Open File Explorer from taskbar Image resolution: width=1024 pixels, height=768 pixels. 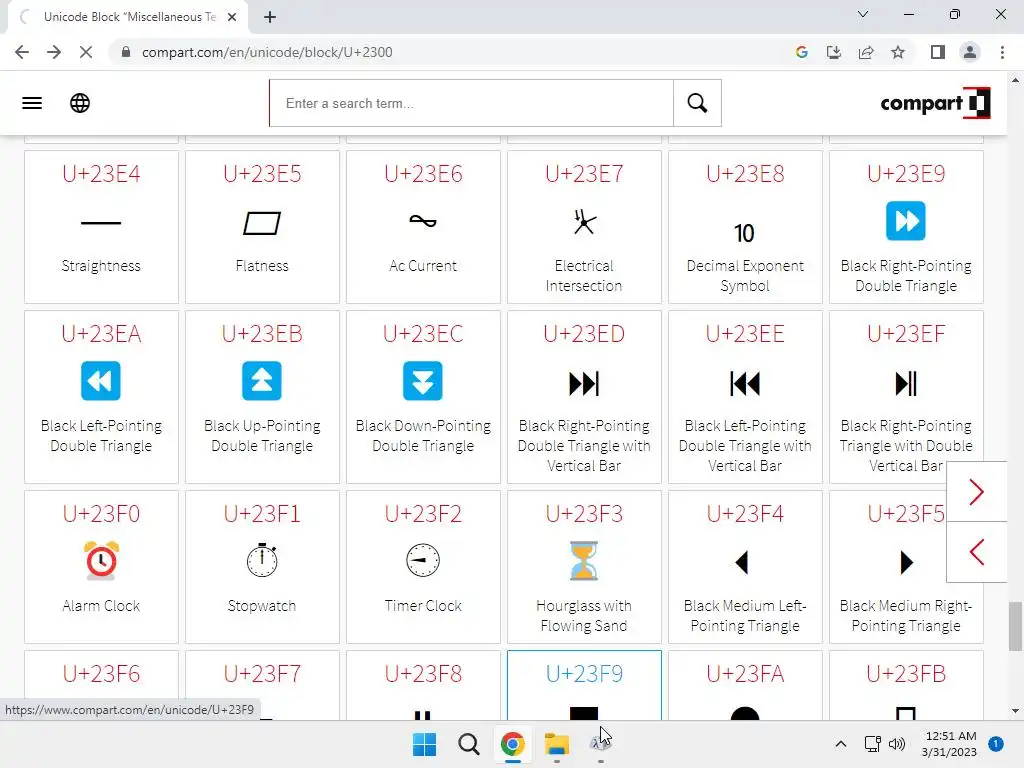[x=556, y=744]
